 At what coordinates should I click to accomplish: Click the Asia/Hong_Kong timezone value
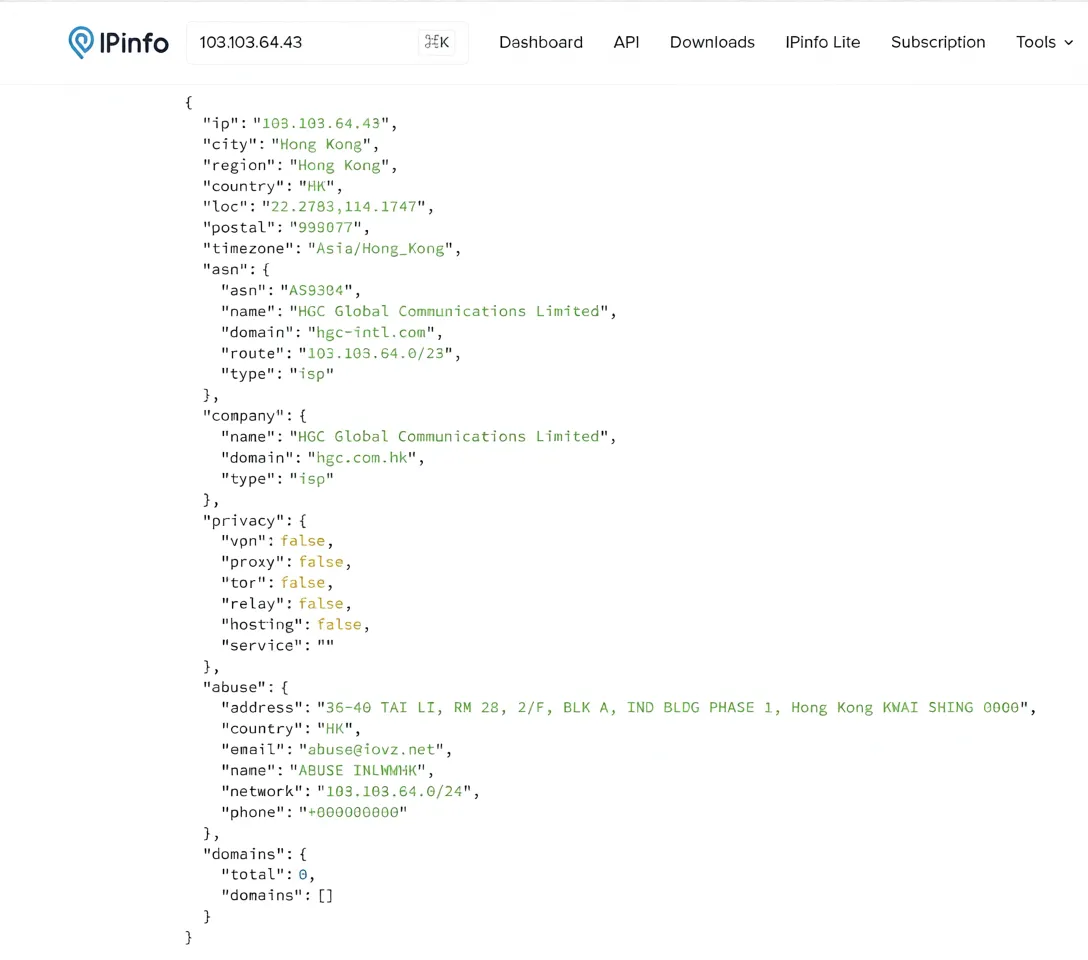click(380, 248)
